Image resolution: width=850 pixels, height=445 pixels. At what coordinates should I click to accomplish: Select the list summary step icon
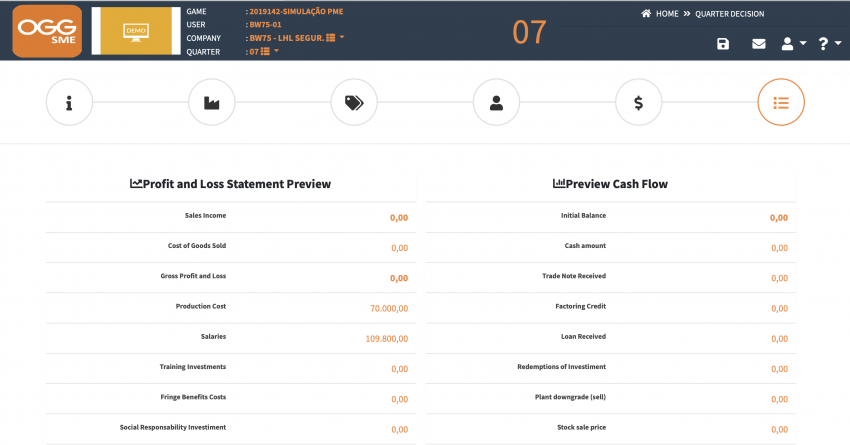781,102
